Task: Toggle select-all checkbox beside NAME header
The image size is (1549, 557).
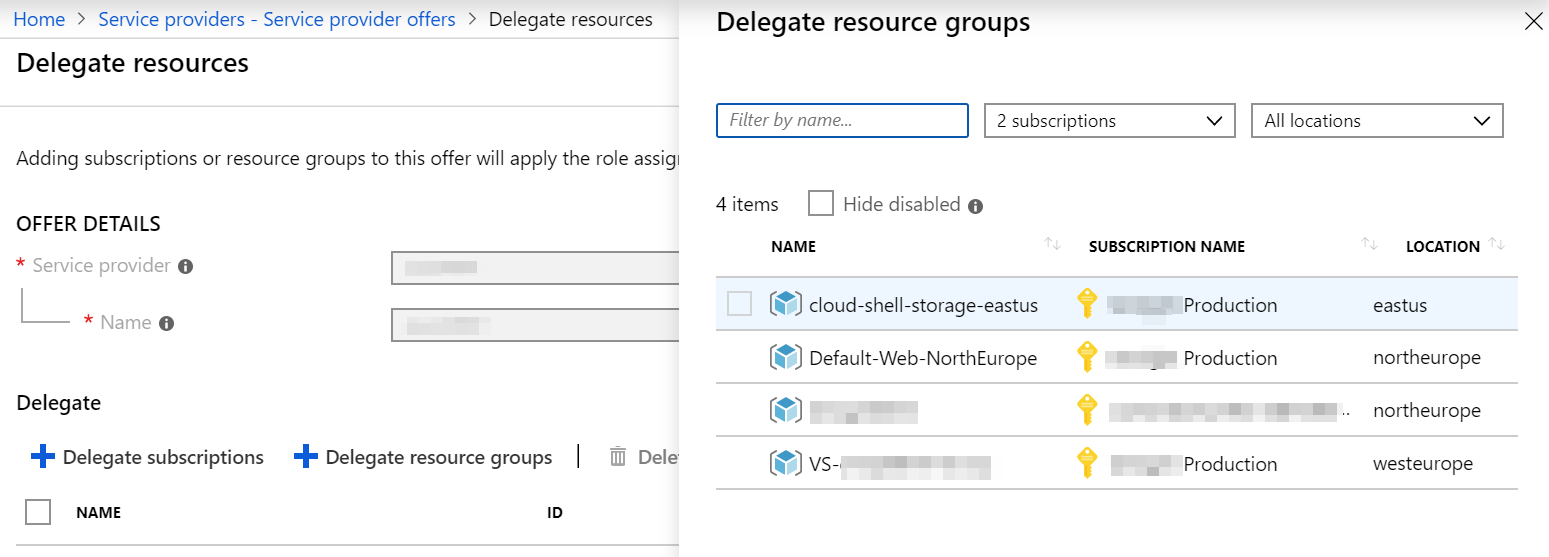Action: (38, 512)
